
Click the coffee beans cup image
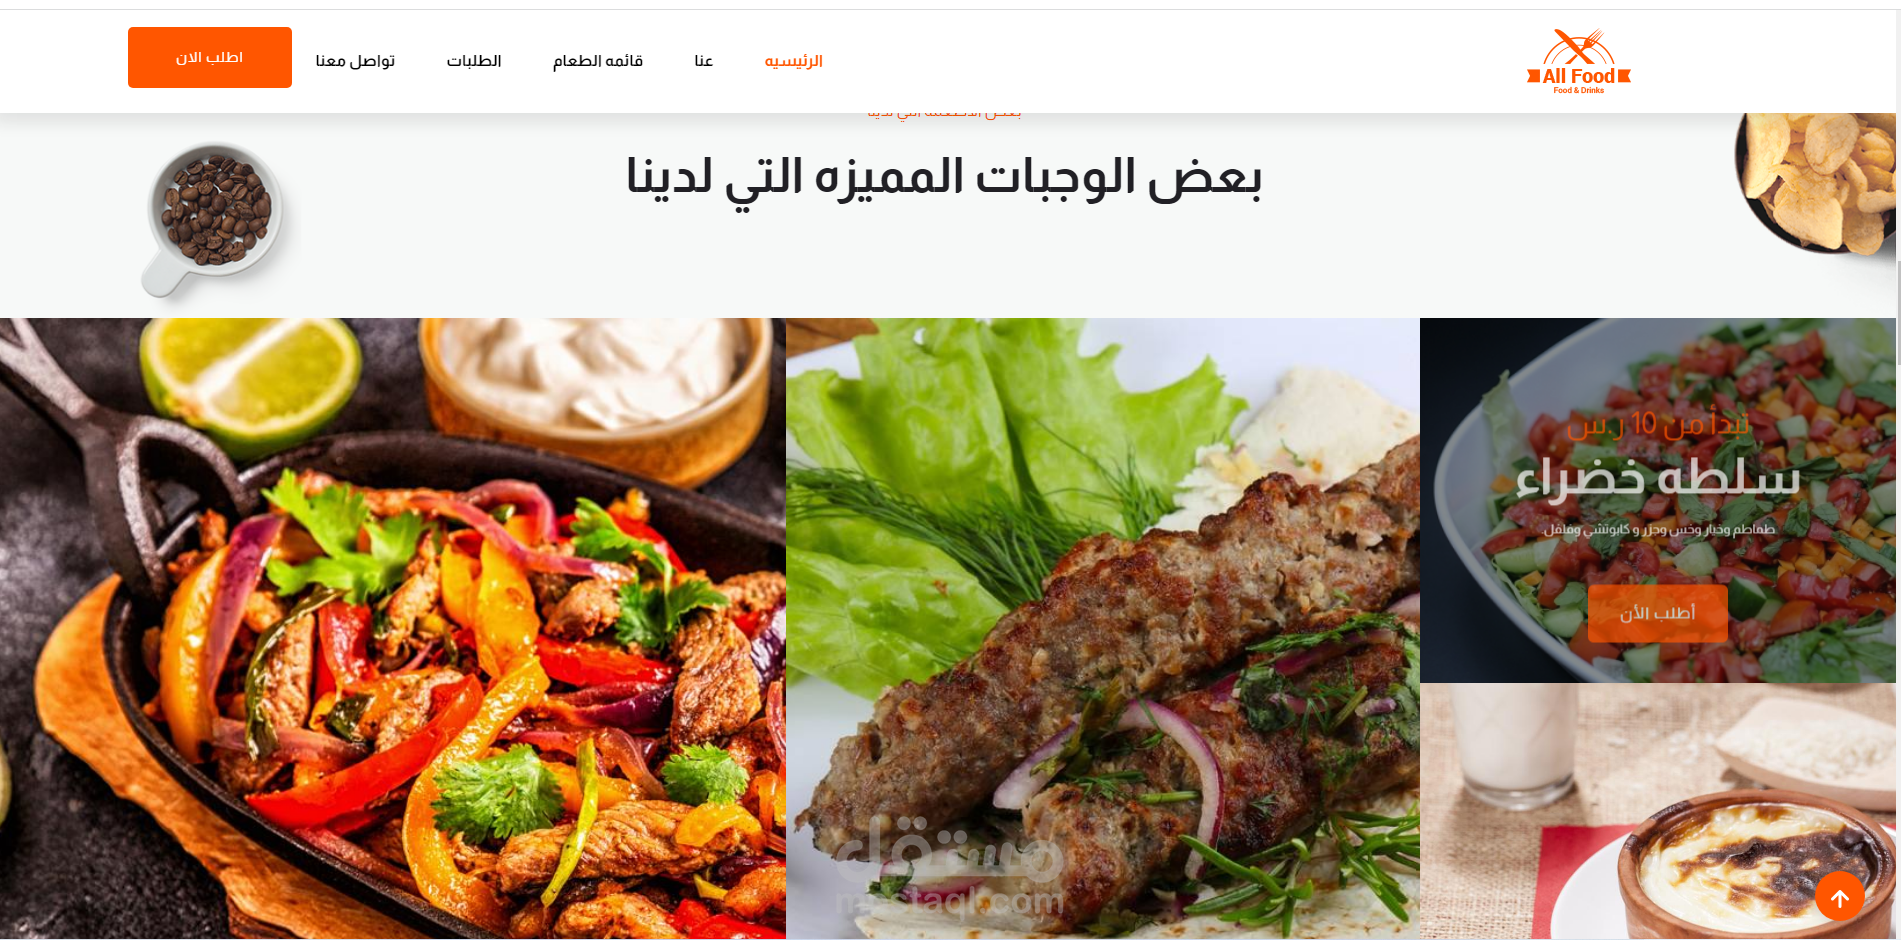[213, 219]
